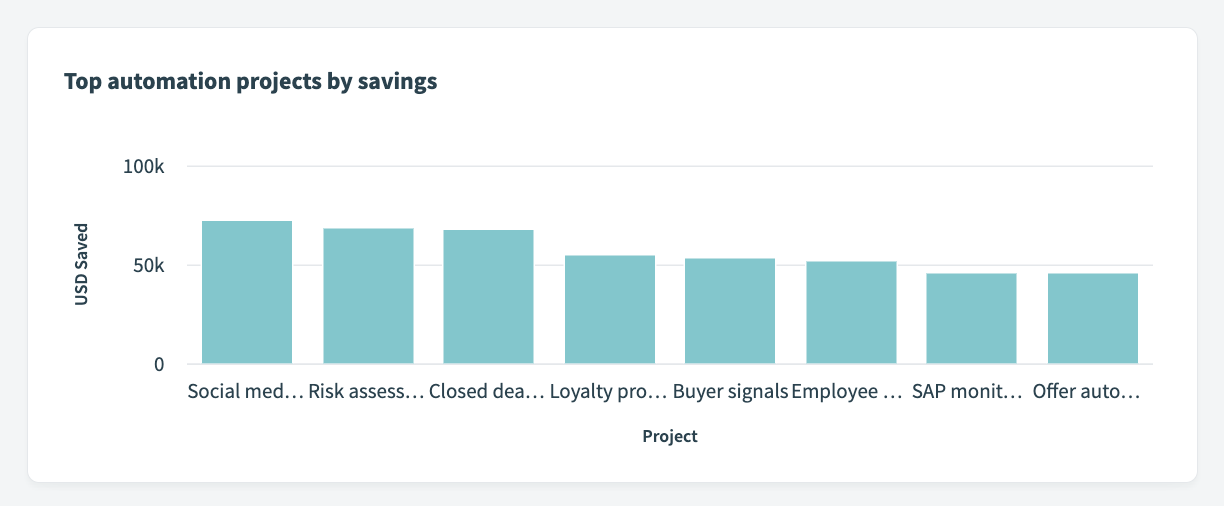The image size is (1224, 506).
Task: Click the "Risk assess…" axis label
Action: point(366,392)
